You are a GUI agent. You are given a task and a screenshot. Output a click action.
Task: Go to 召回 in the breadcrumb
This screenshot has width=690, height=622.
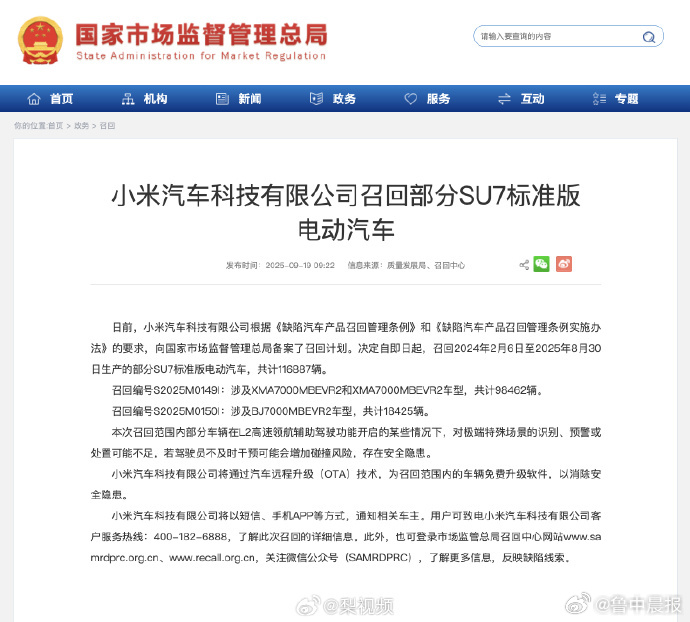pos(107,125)
